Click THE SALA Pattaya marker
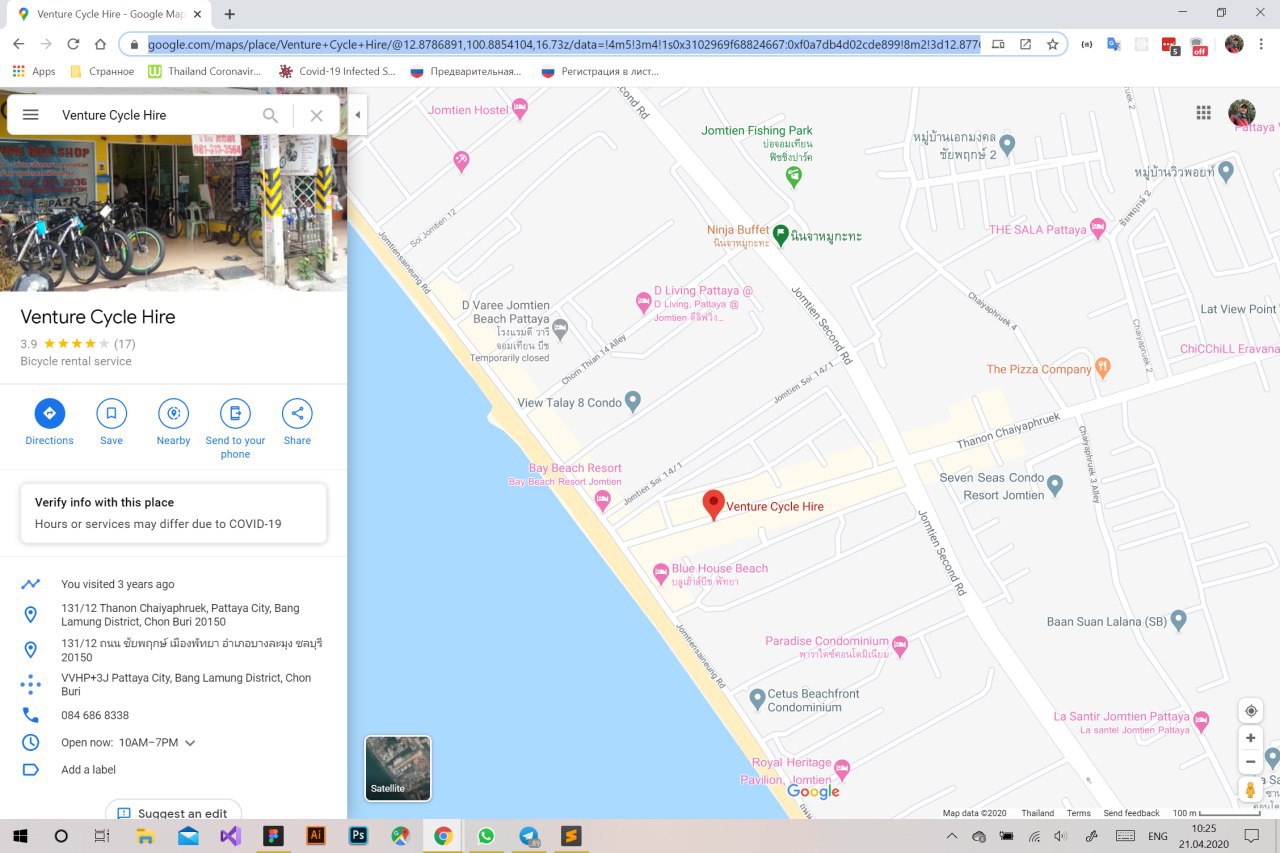 [1097, 228]
